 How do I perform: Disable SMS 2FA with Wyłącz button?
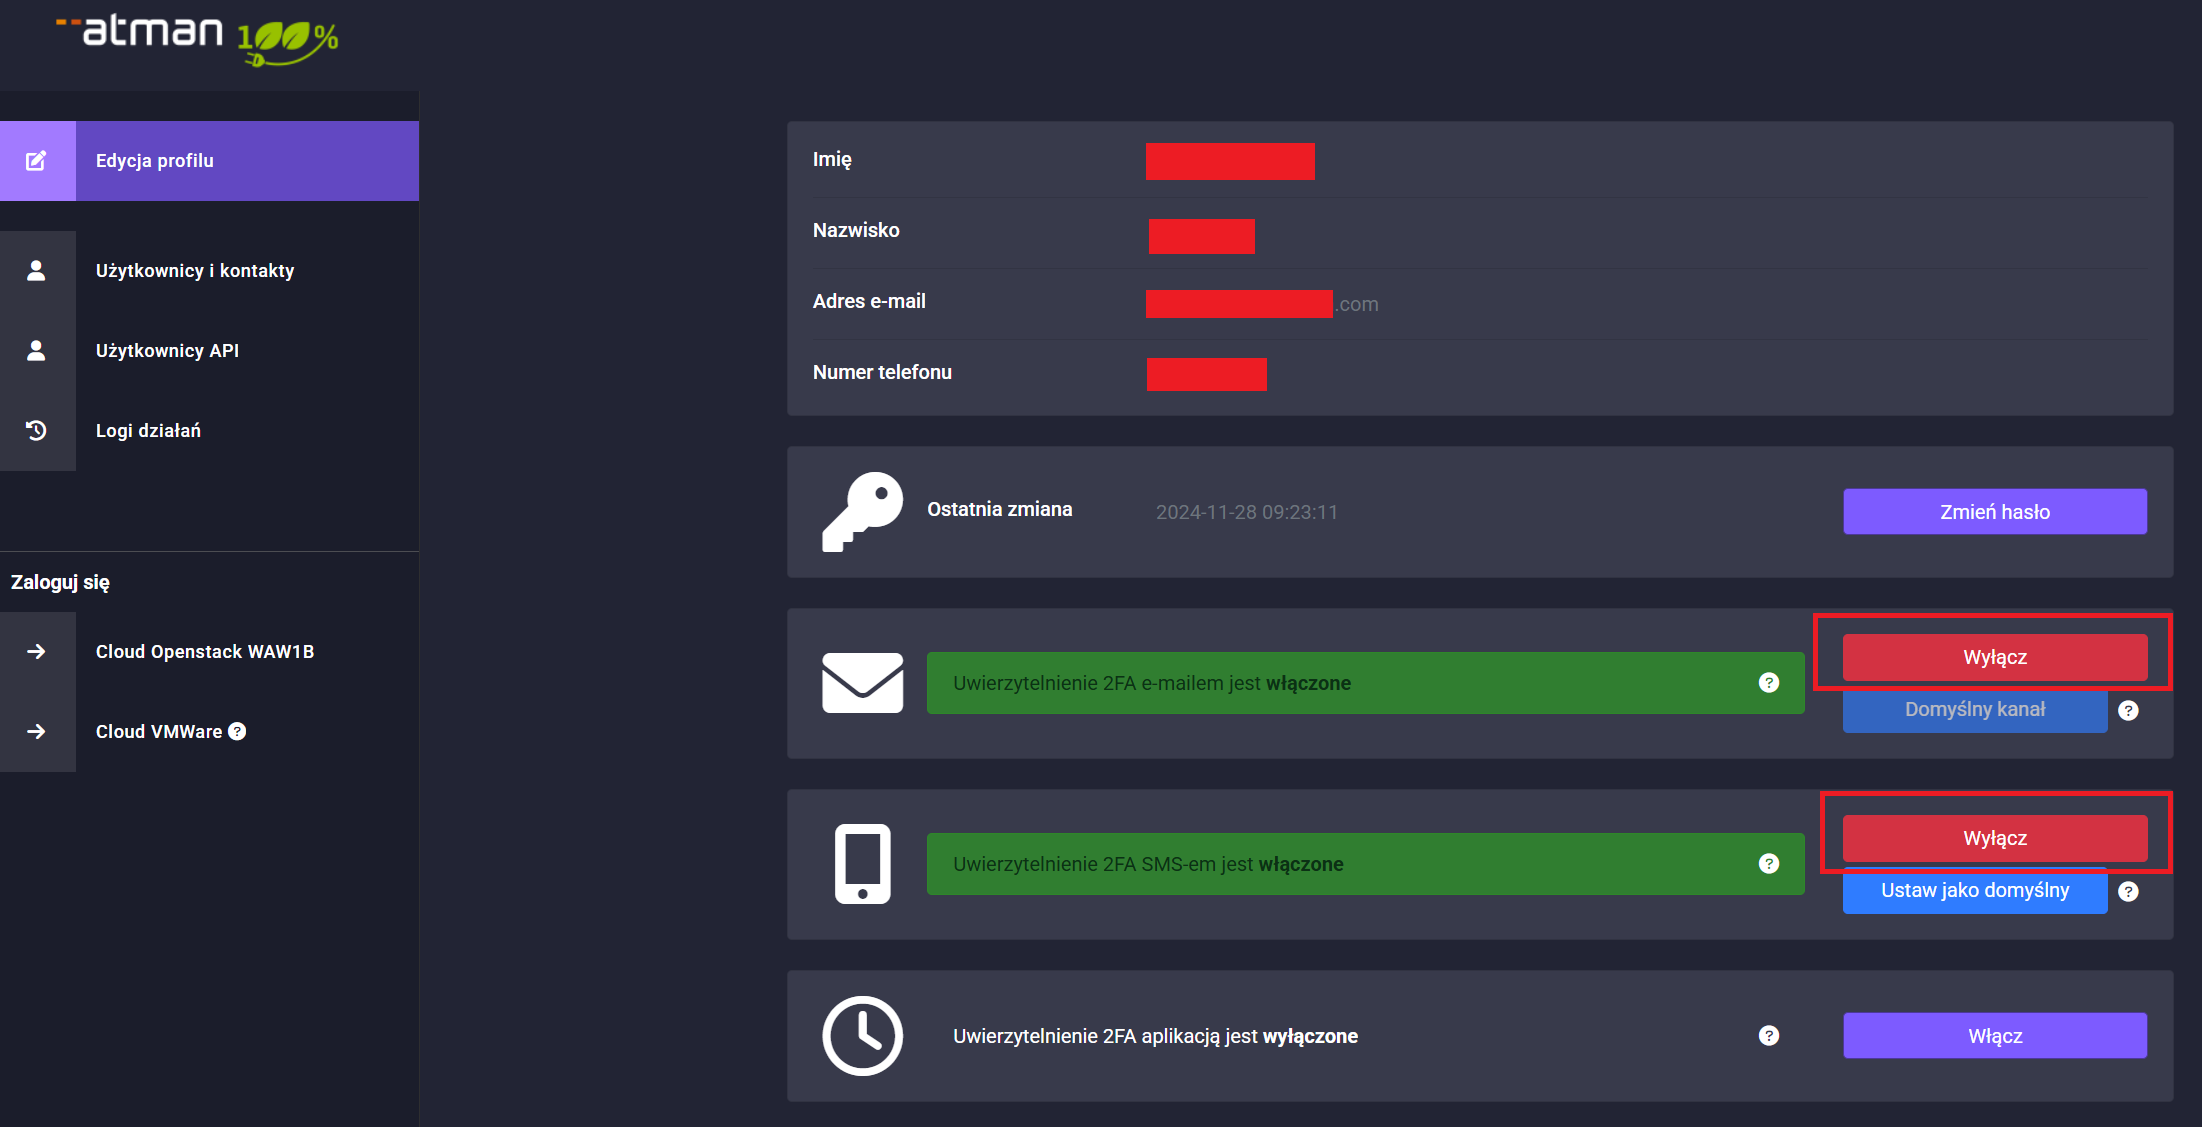(1994, 838)
